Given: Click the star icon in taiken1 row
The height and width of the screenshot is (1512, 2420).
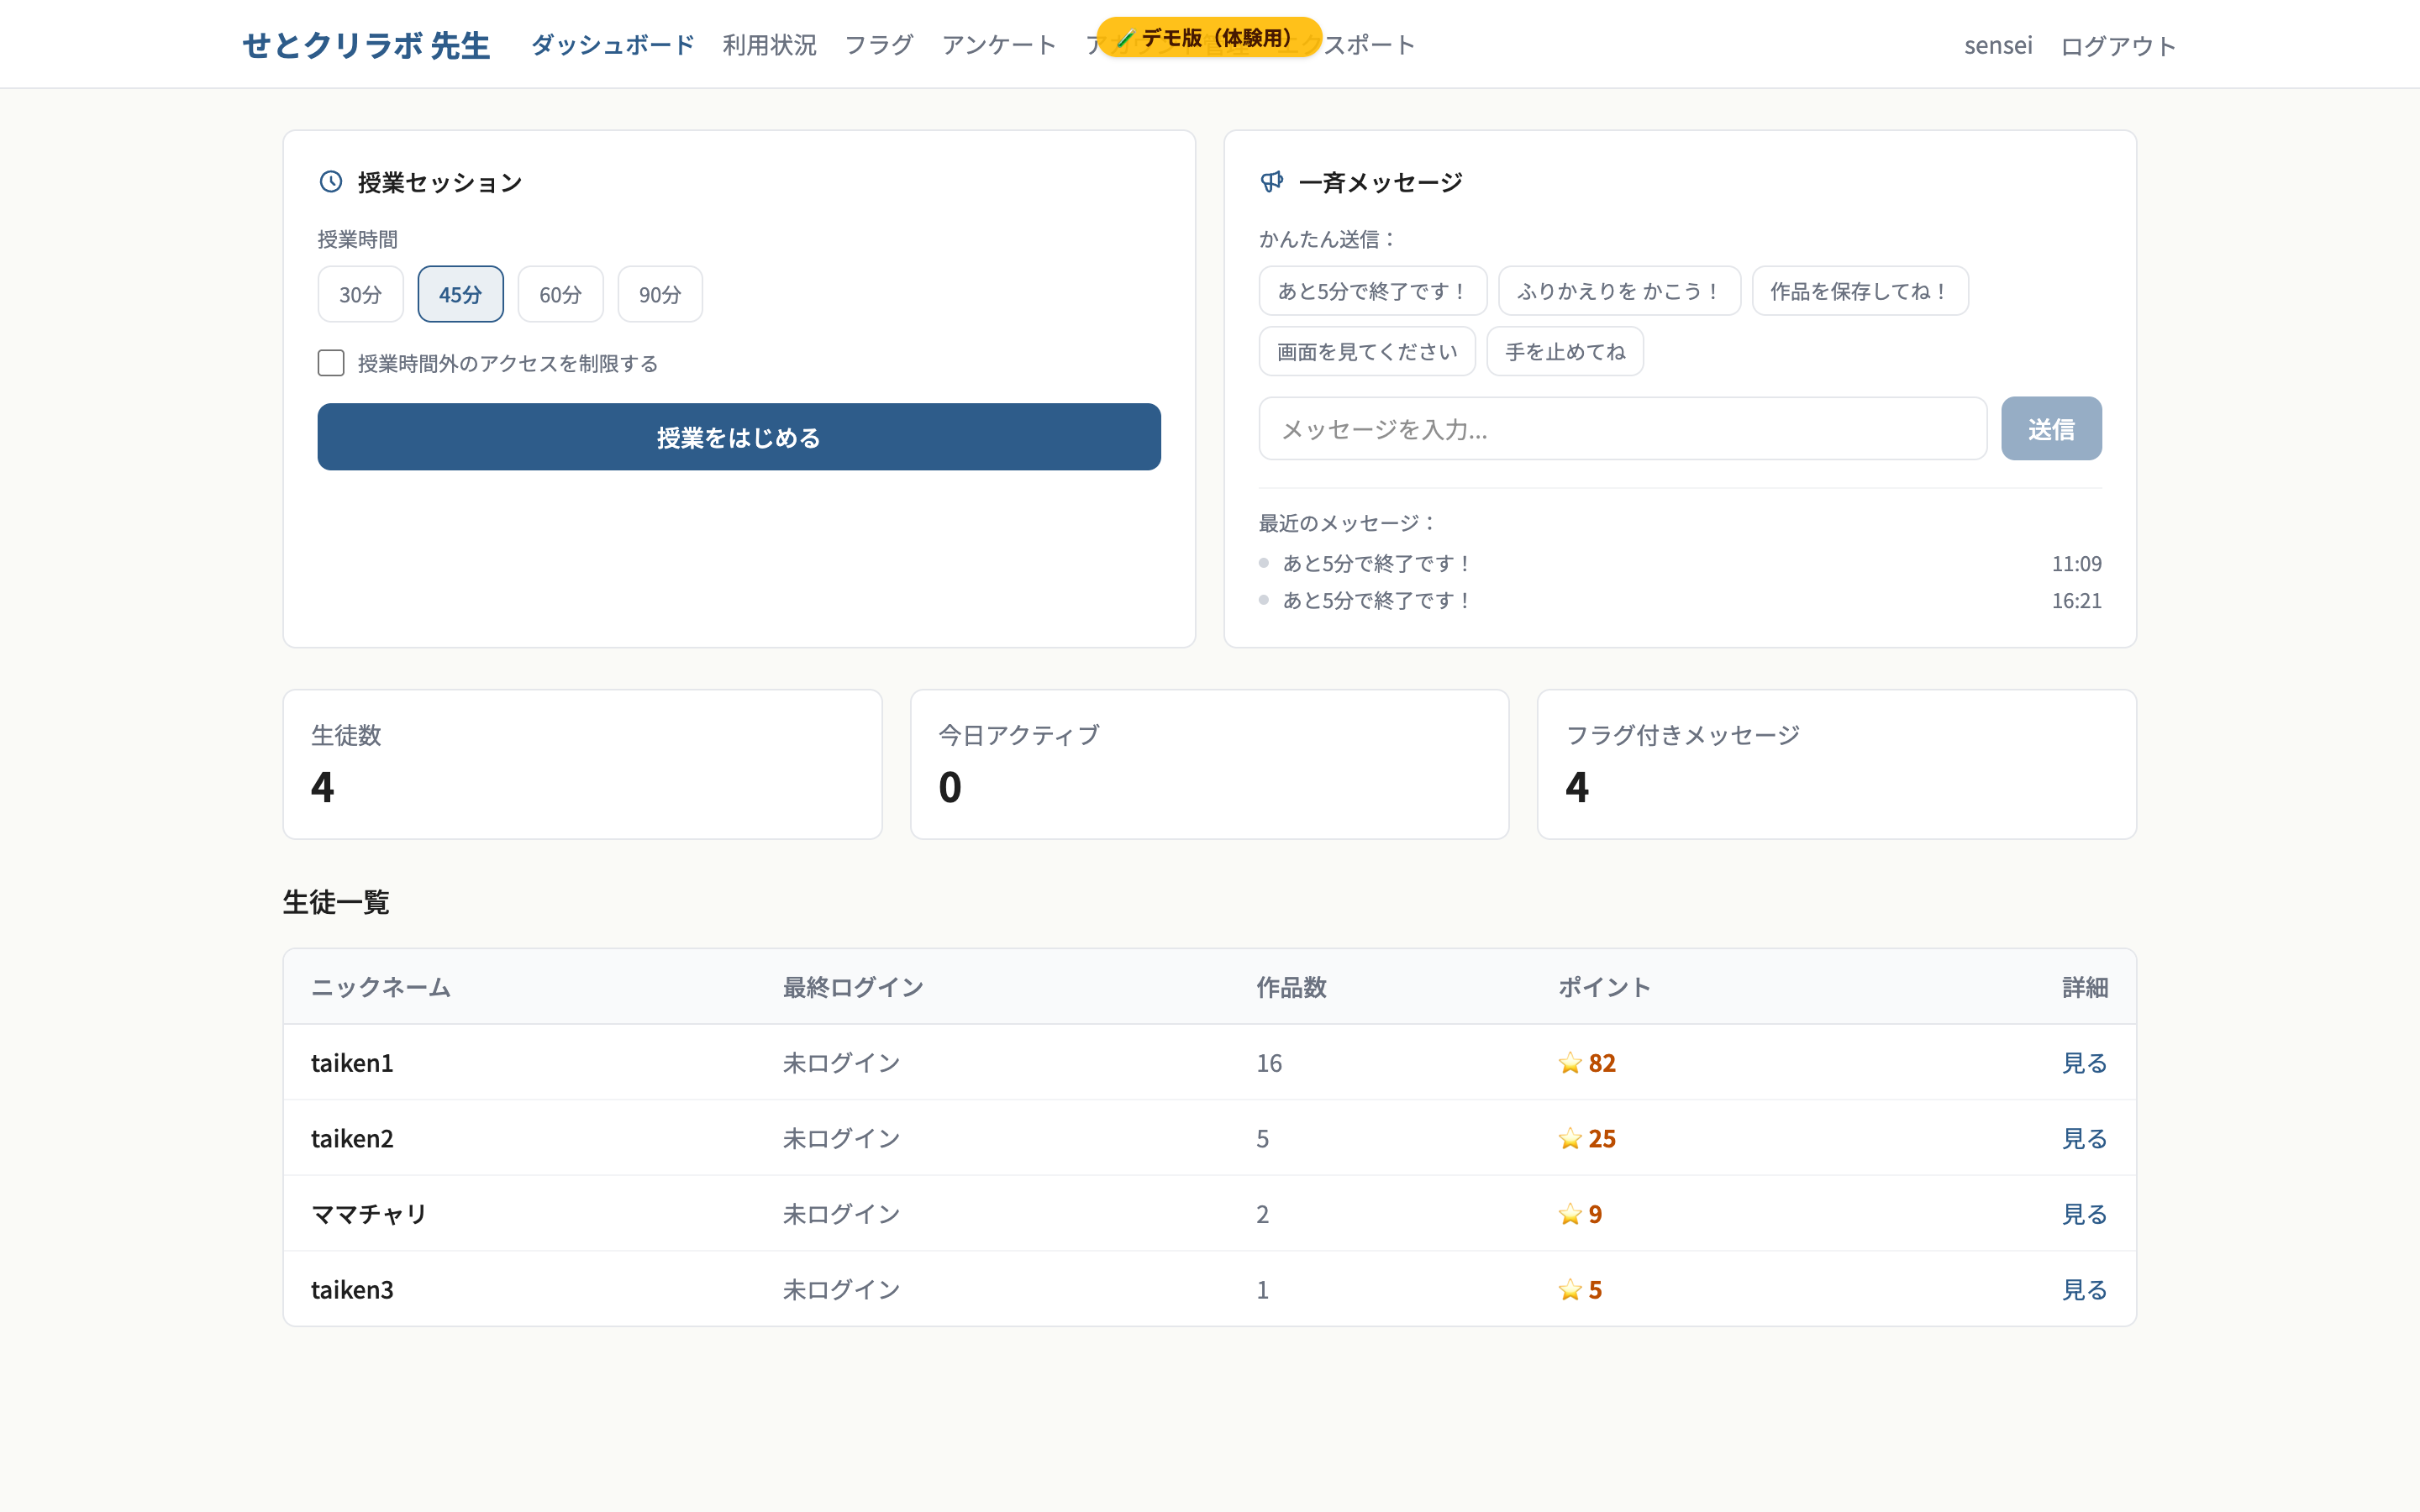Looking at the screenshot, I should (x=1570, y=1063).
